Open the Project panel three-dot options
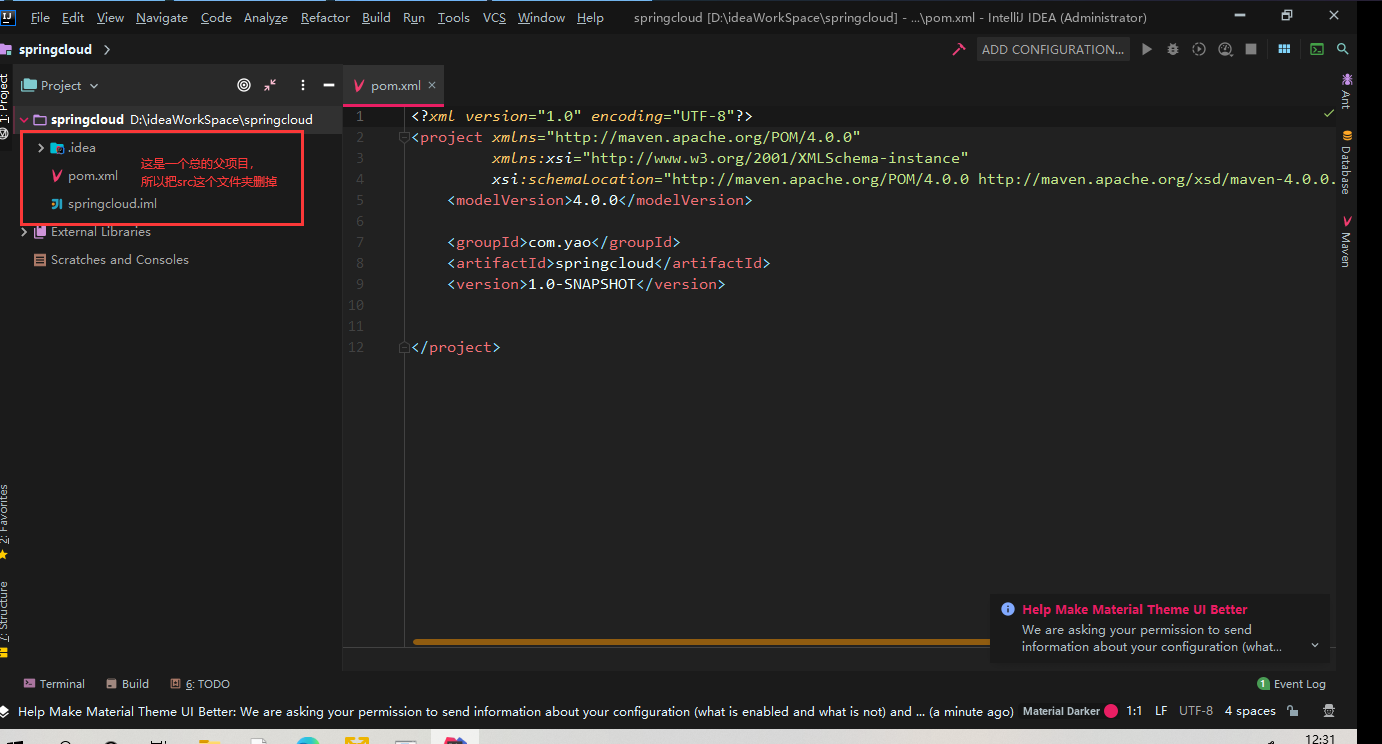This screenshot has width=1382, height=744. [x=302, y=86]
